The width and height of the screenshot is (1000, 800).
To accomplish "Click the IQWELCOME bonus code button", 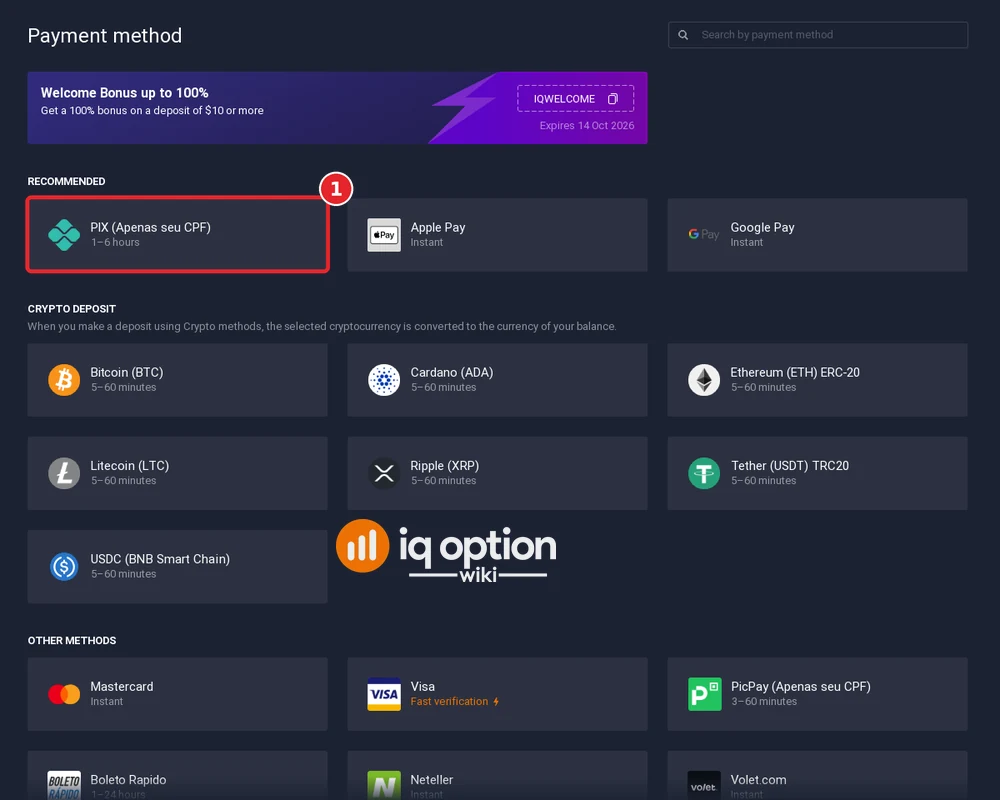I will click(575, 99).
